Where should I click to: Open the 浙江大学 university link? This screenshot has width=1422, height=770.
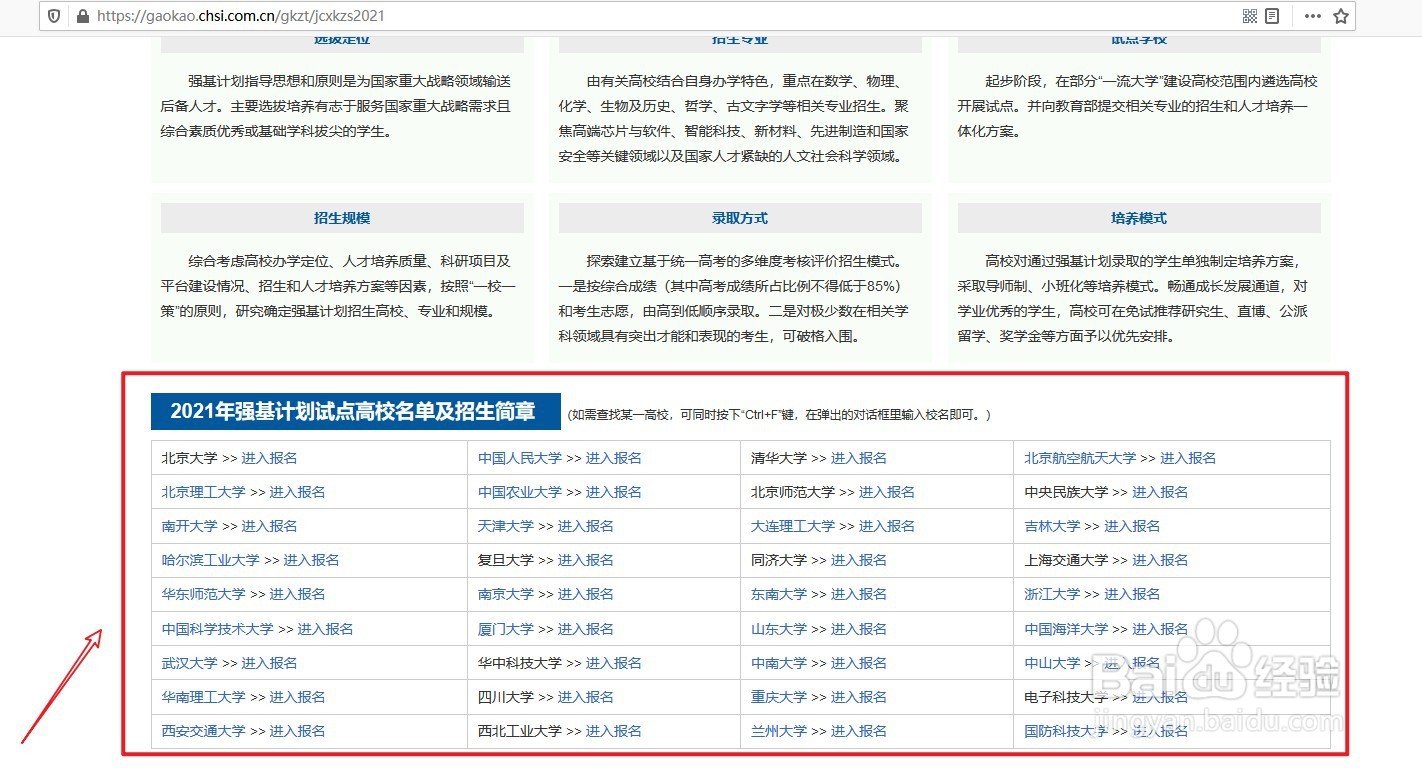coord(1052,594)
